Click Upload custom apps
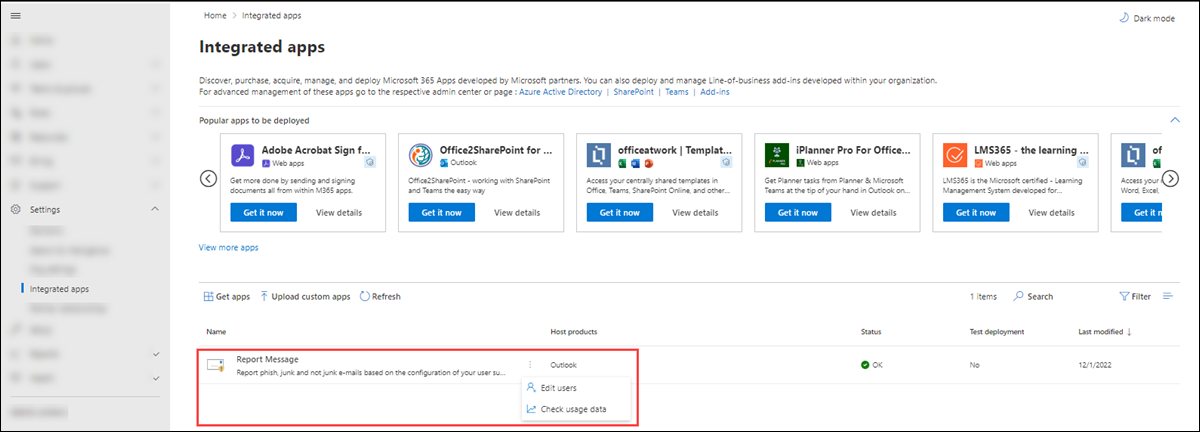 pos(304,297)
